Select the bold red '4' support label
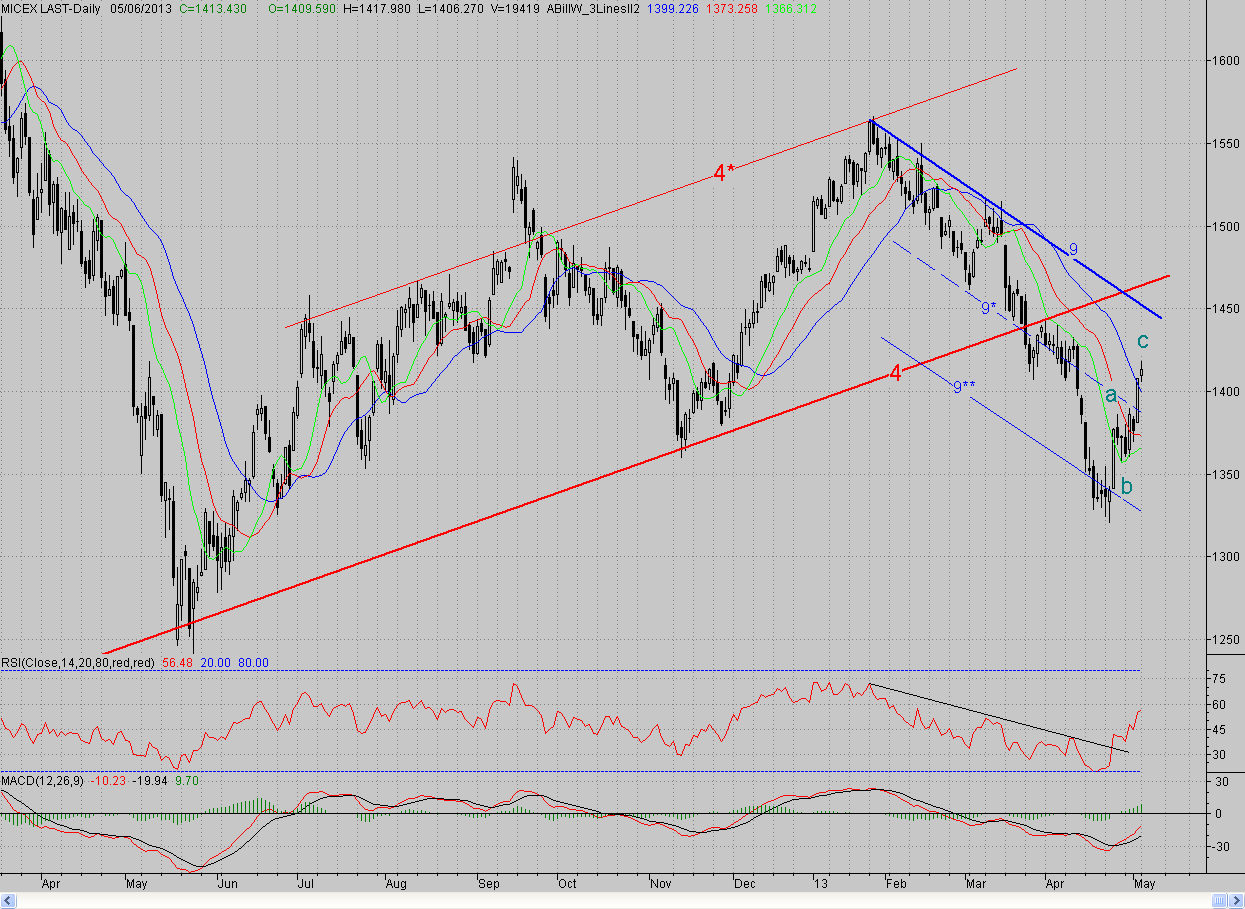The height and width of the screenshot is (909, 1245). click(x=895, y=373)
